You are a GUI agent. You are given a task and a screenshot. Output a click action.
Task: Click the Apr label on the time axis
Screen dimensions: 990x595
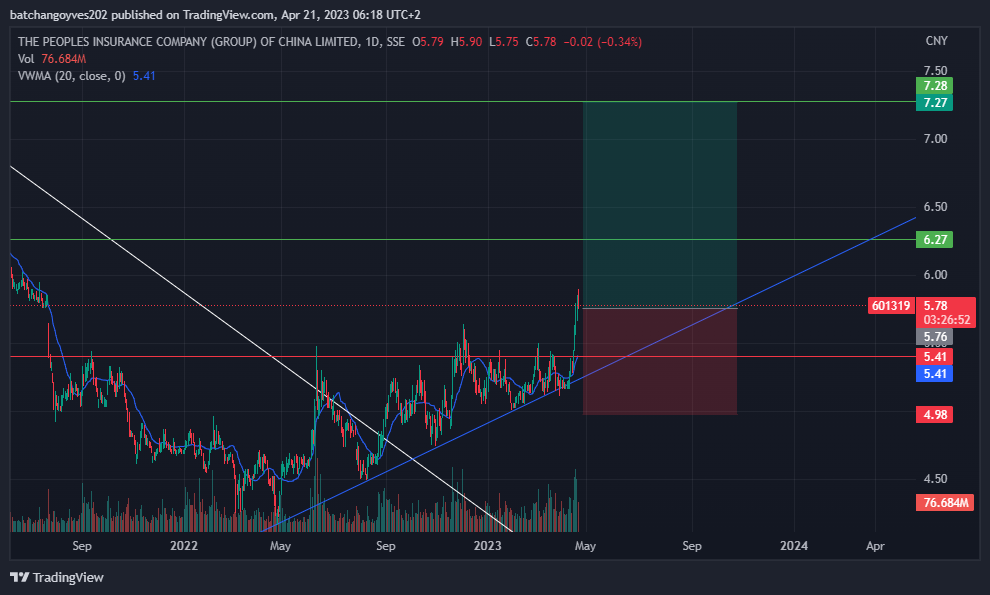(x=875, y=546)
